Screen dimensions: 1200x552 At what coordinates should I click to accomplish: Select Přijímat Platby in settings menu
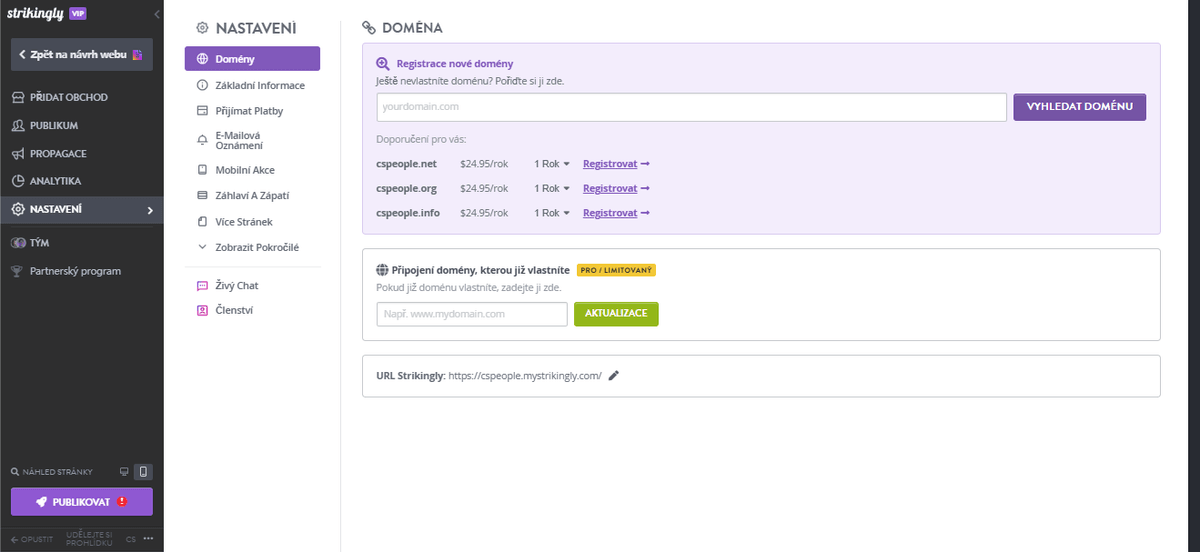(x=250, y=111)
